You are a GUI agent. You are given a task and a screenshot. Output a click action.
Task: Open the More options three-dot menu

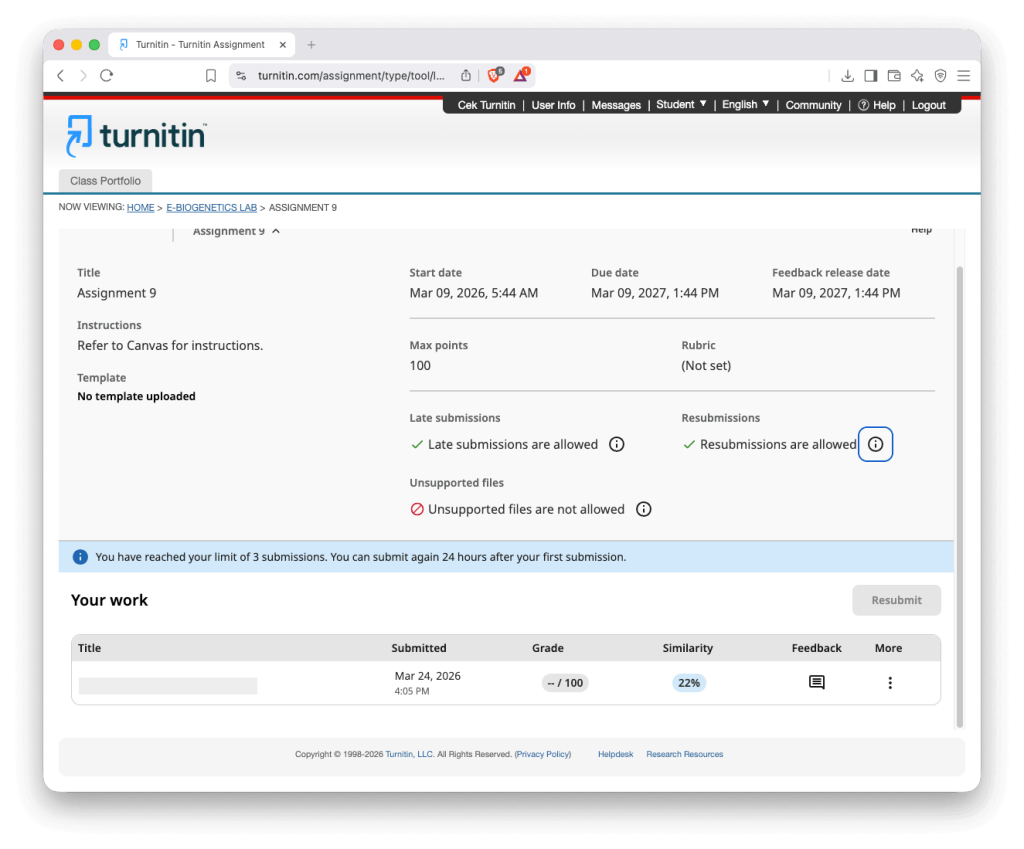click(889, 682)
